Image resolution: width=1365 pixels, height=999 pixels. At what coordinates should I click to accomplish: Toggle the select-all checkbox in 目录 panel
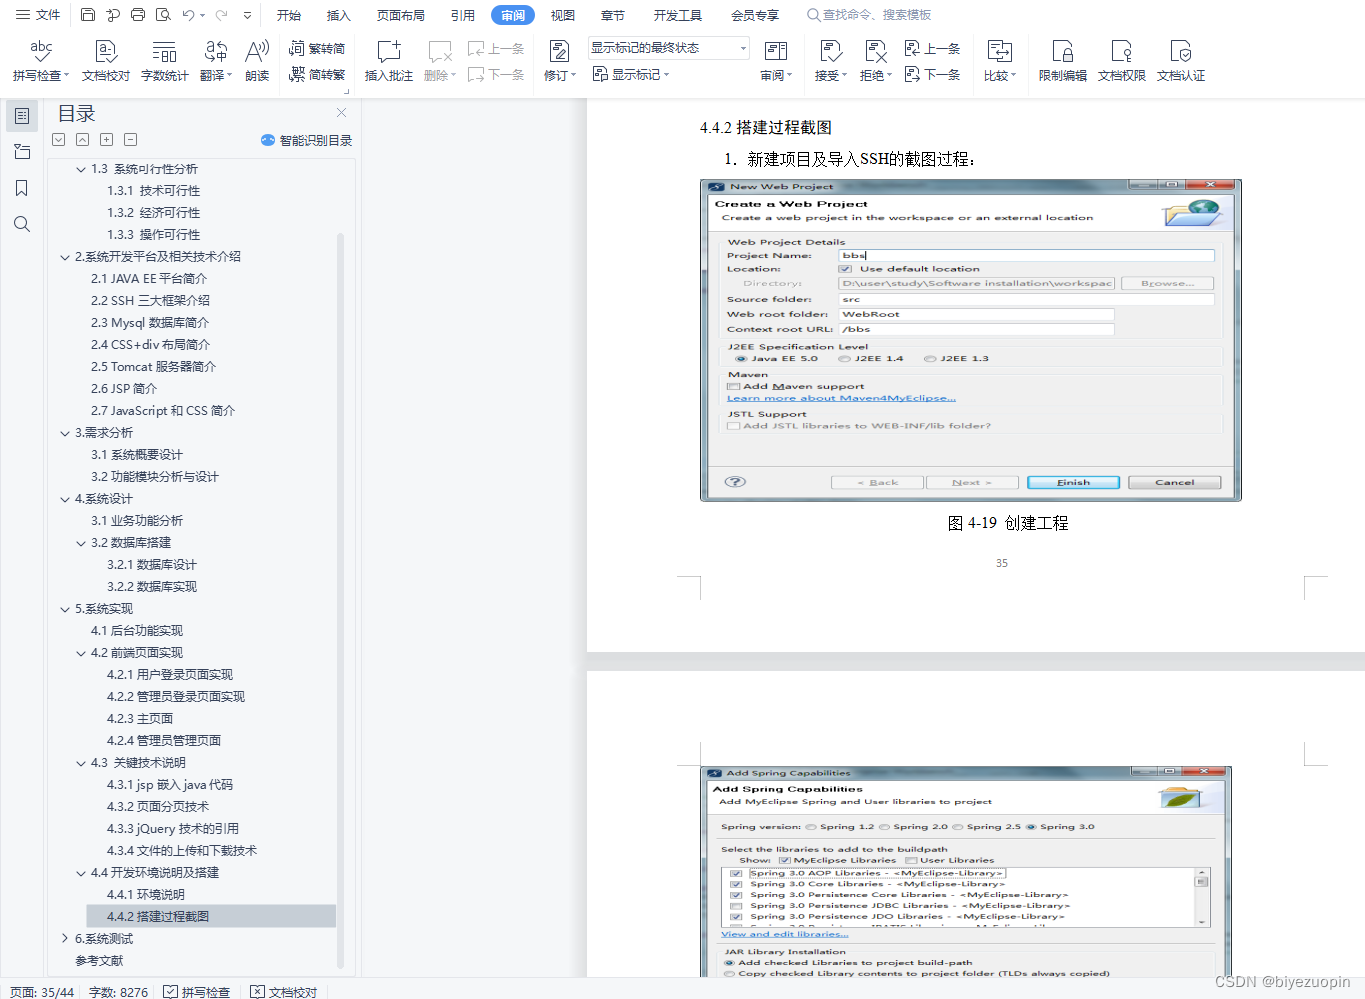[58, 139]
